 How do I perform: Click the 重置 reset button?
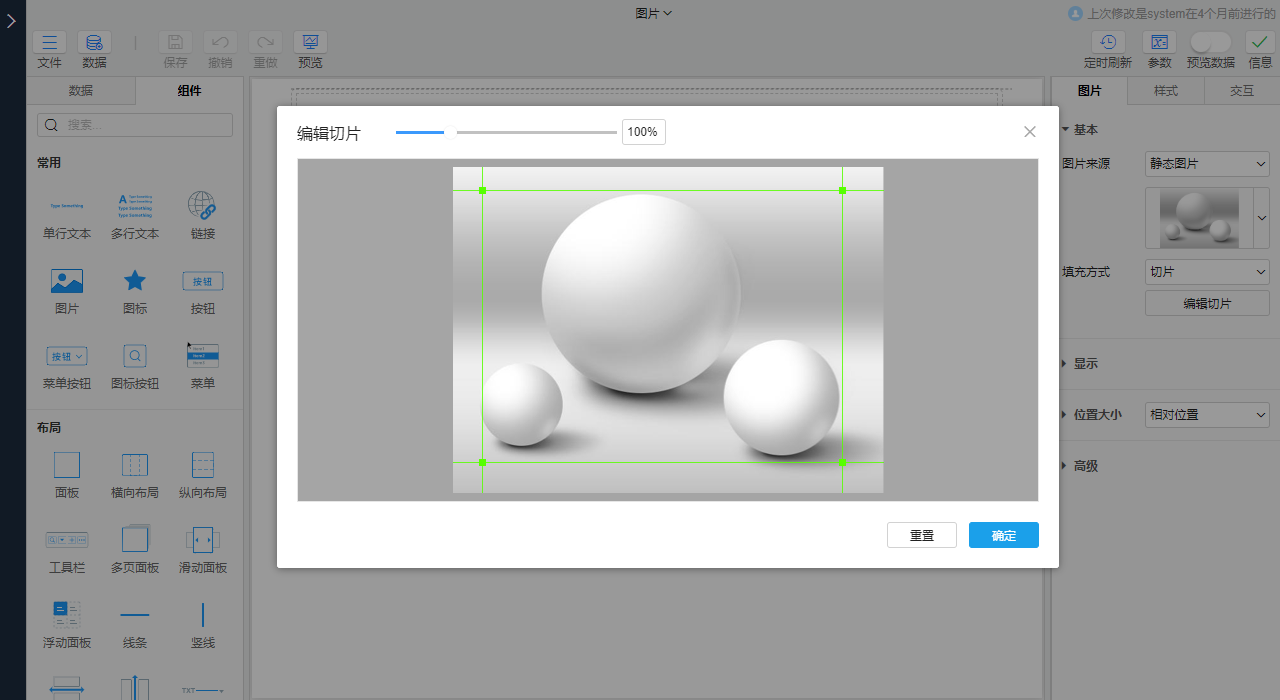[x=921, y=535]
